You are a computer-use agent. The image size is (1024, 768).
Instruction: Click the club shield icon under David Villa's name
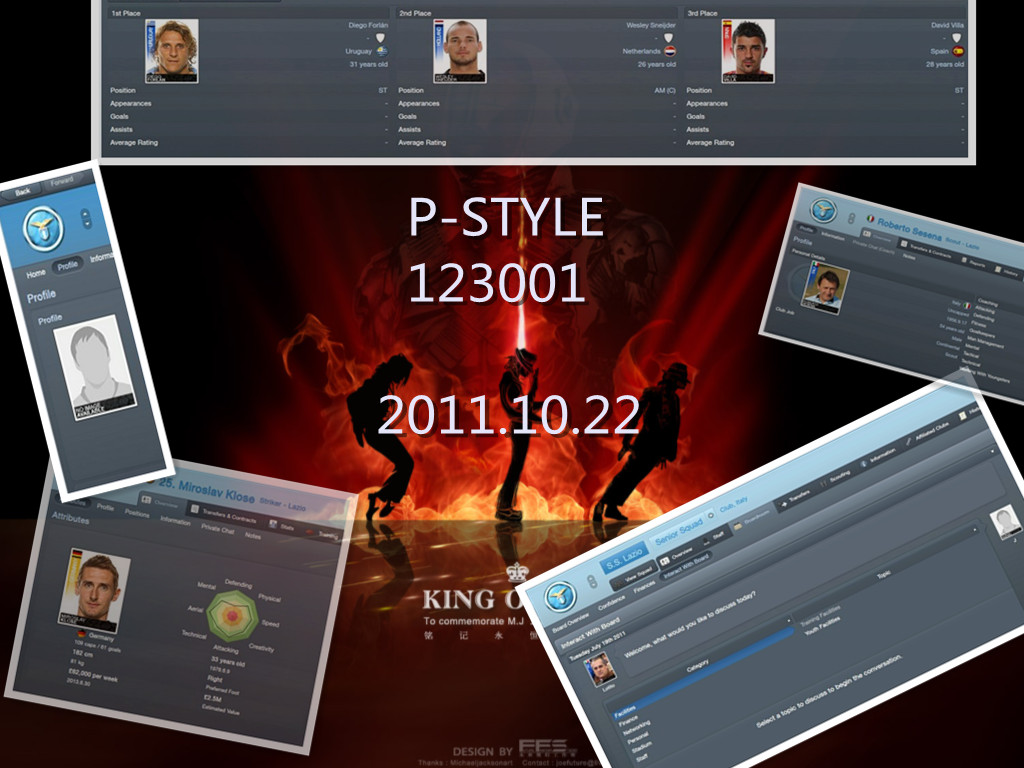pos(957,38)
